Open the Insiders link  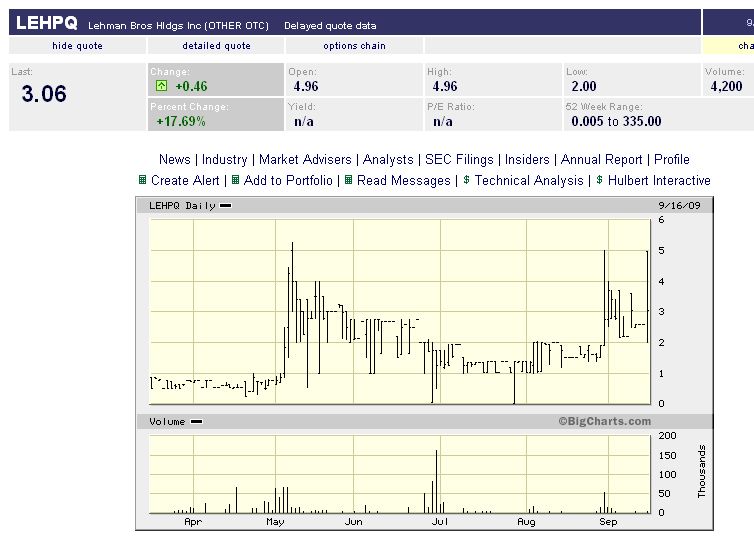pyautogui.click(x=527, y=159)
